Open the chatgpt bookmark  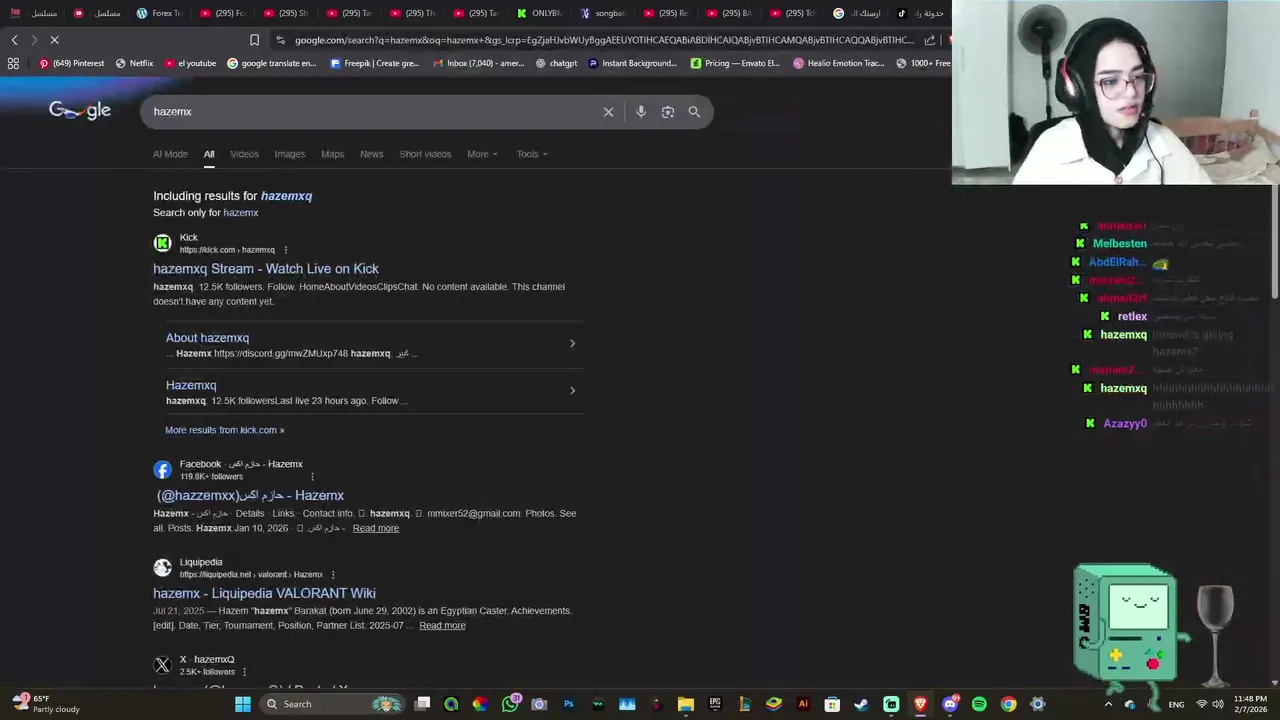(556, 63)
